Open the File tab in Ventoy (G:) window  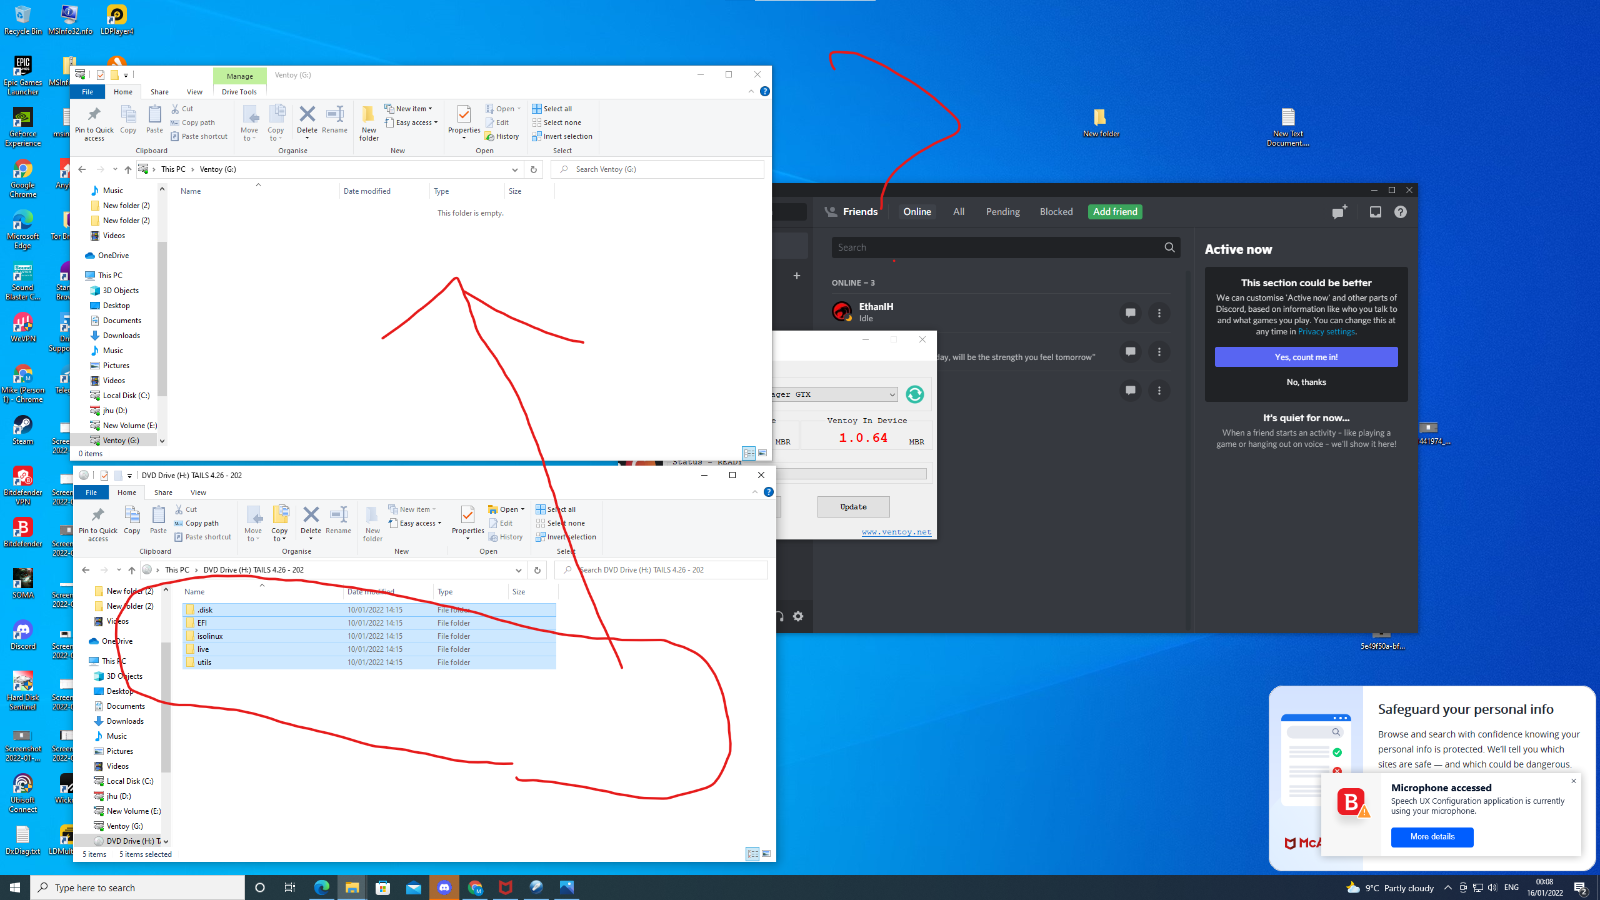[88, 91]
